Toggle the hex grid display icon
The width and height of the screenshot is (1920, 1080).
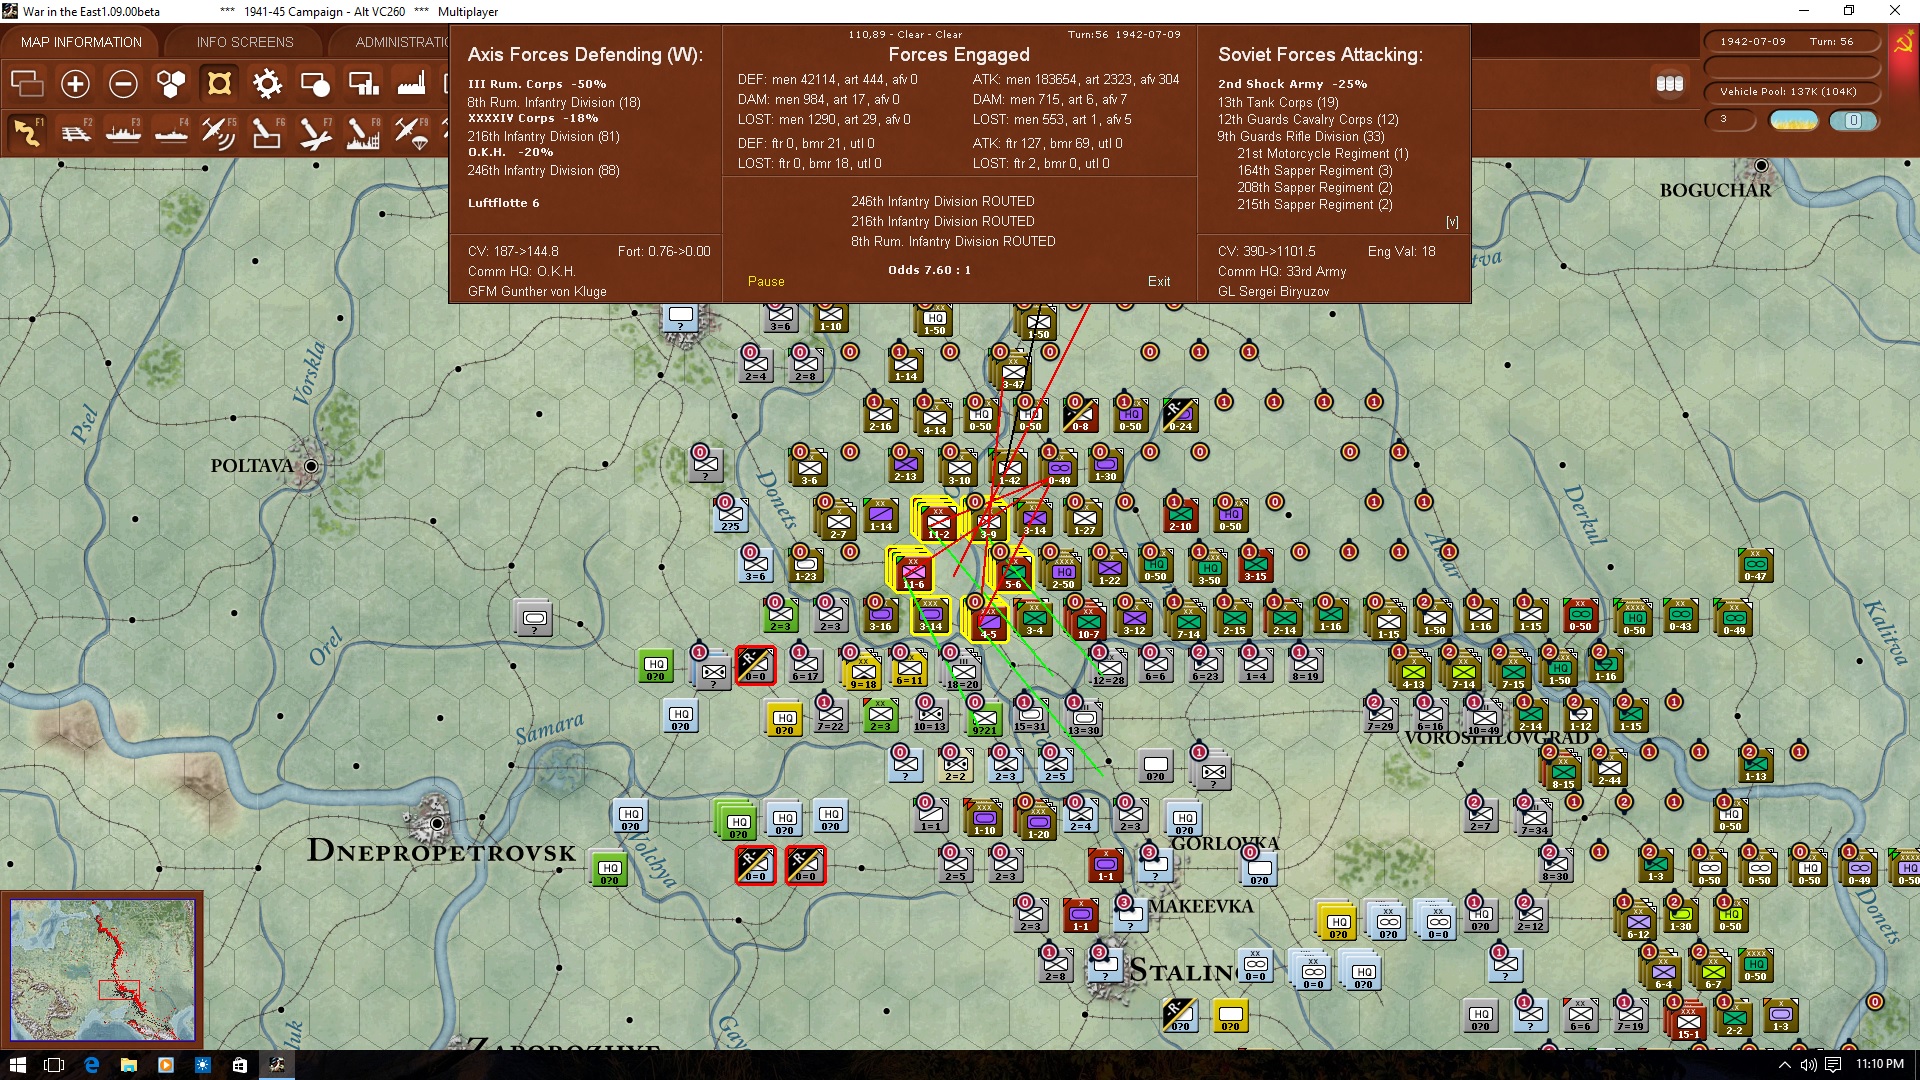pyautogui.click(x=171, y=84)
